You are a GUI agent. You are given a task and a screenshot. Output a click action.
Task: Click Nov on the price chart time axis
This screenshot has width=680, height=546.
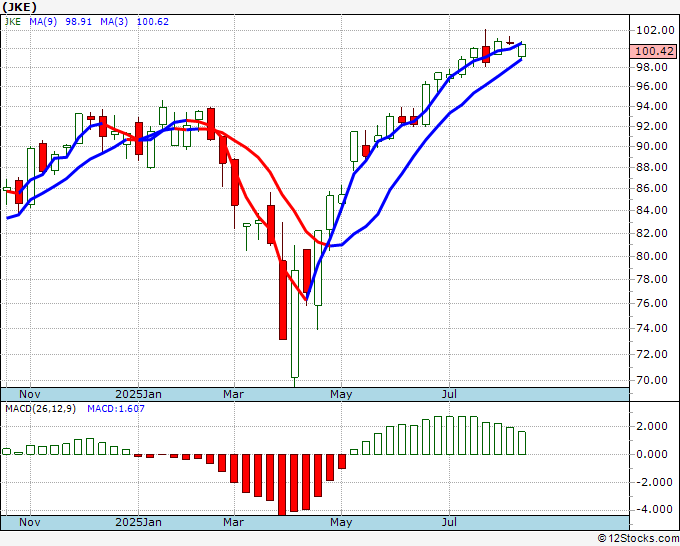(x=30, y=394)
